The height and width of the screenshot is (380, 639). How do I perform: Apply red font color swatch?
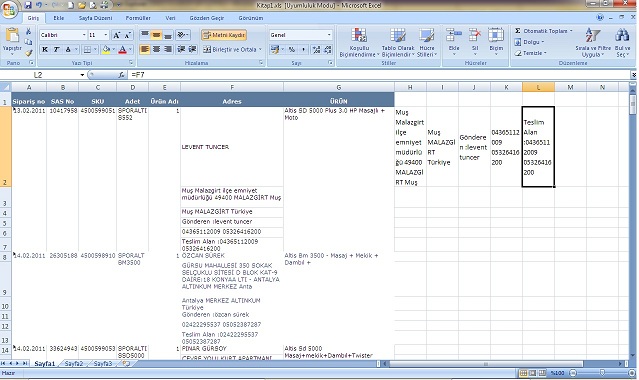tap(123, 50)
